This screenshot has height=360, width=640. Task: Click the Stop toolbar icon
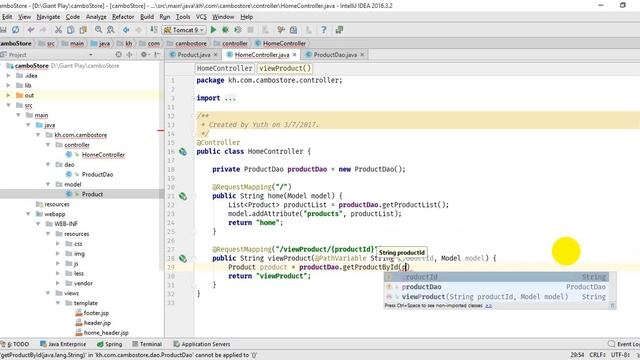click(250, 30)
